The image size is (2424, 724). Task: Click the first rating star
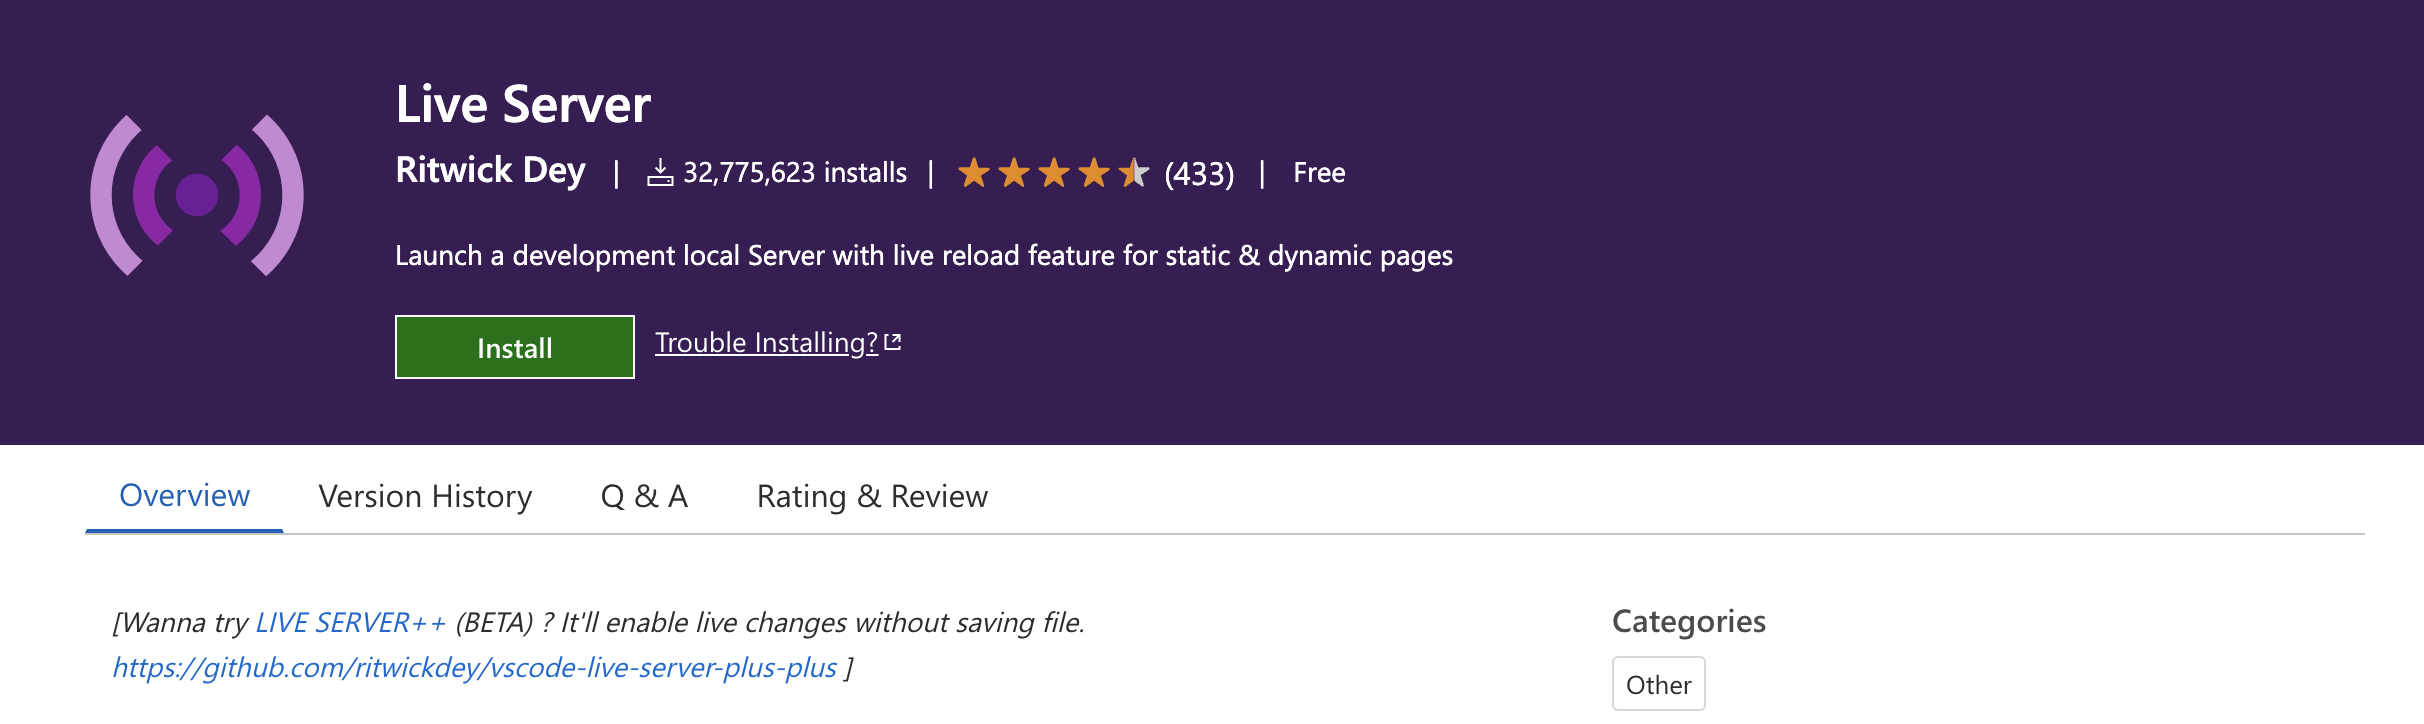(x=973, y=173)
